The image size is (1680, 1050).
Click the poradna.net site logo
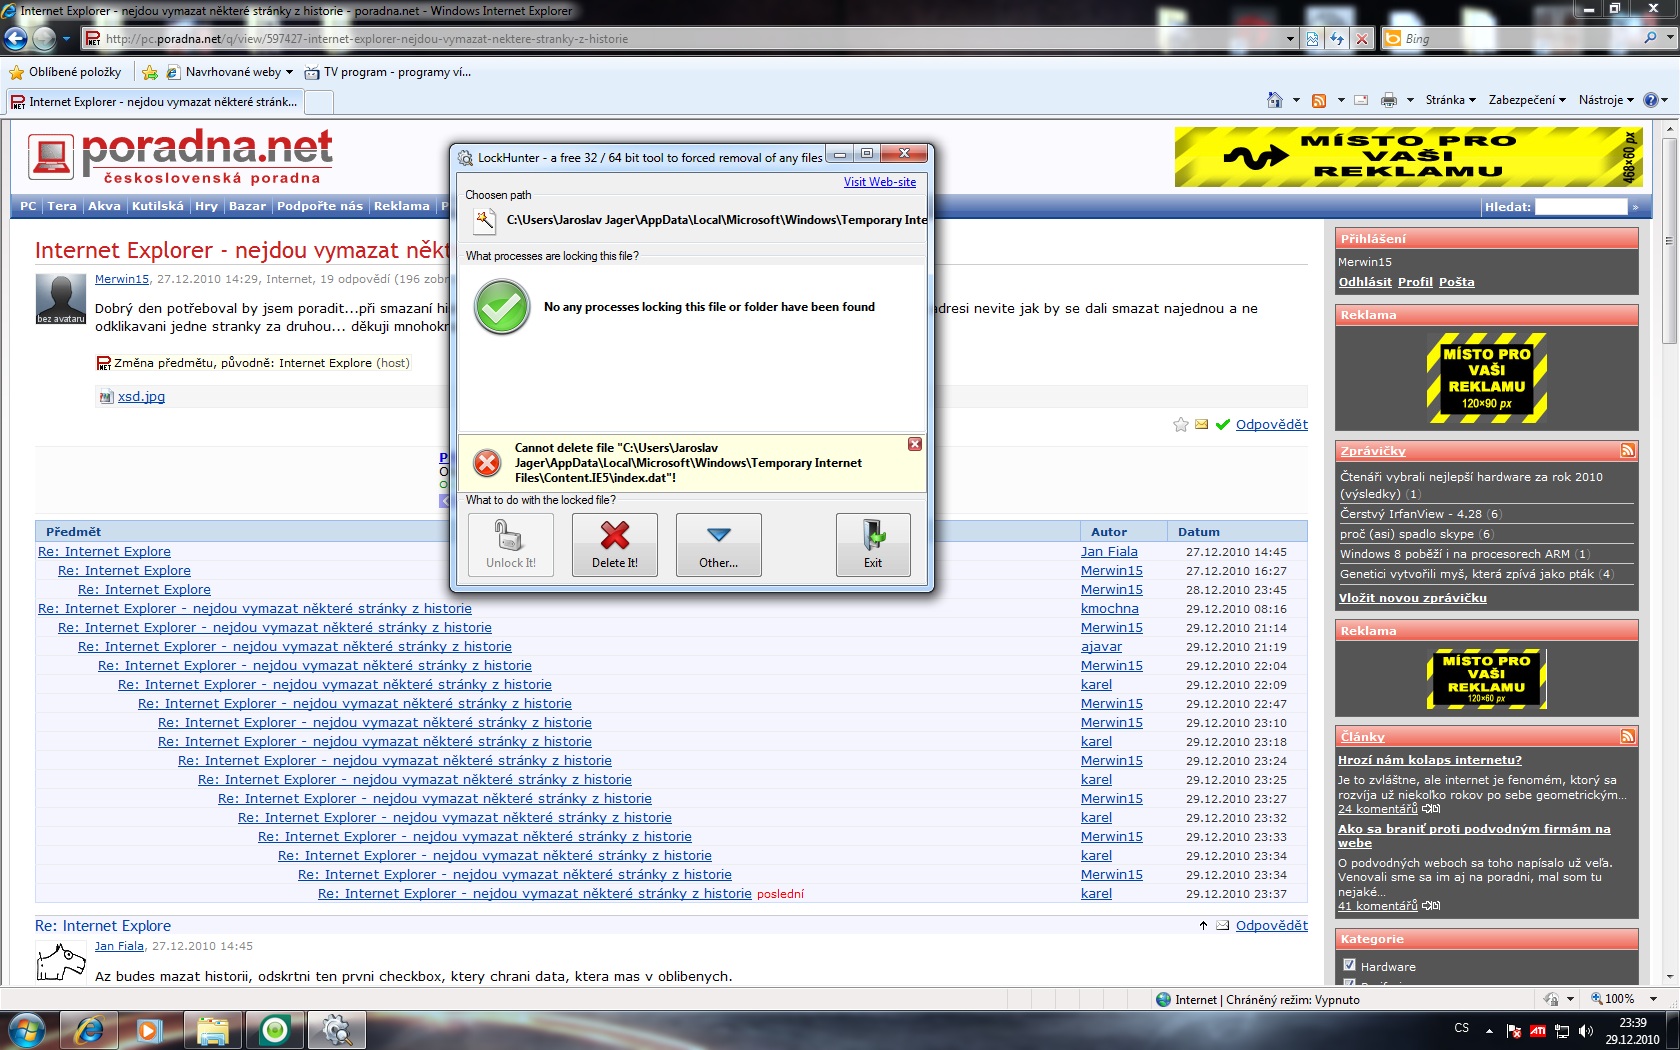(x=180, y=158)
